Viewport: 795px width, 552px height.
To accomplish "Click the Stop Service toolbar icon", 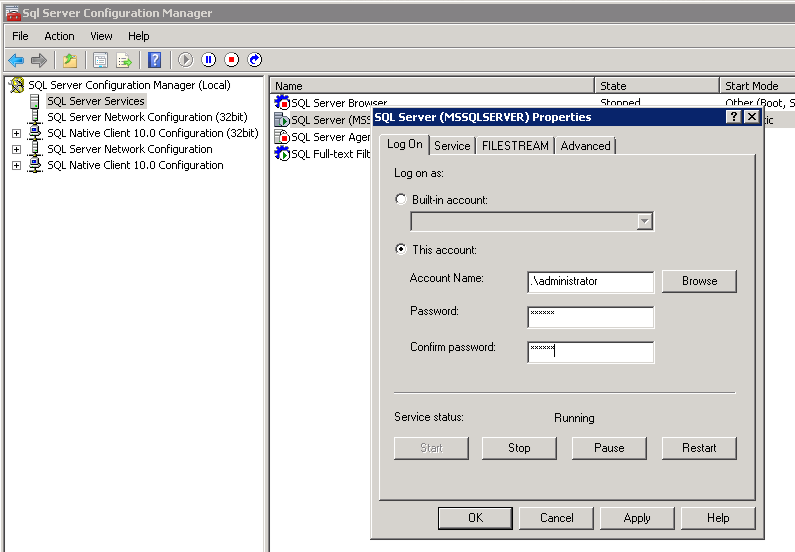I will (232, 60).
